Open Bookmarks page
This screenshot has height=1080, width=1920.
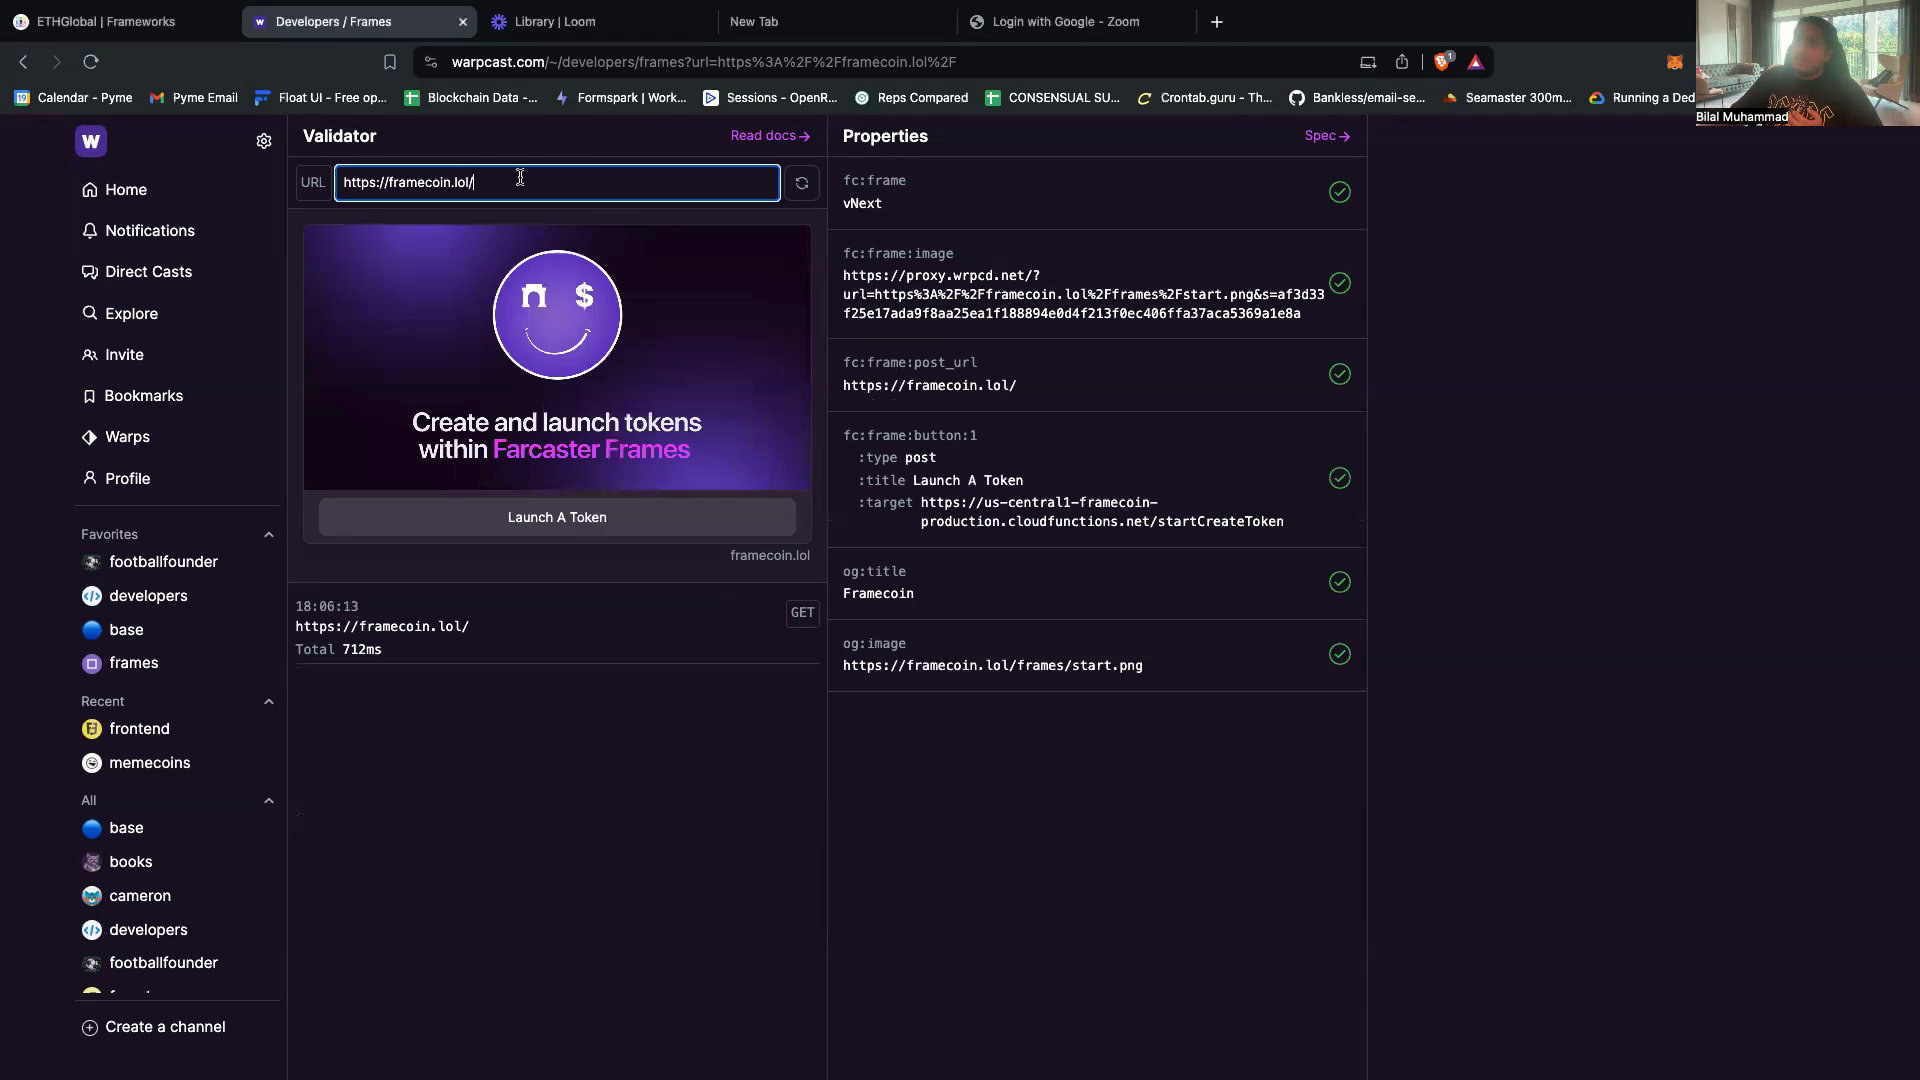(x=133, y=396)
